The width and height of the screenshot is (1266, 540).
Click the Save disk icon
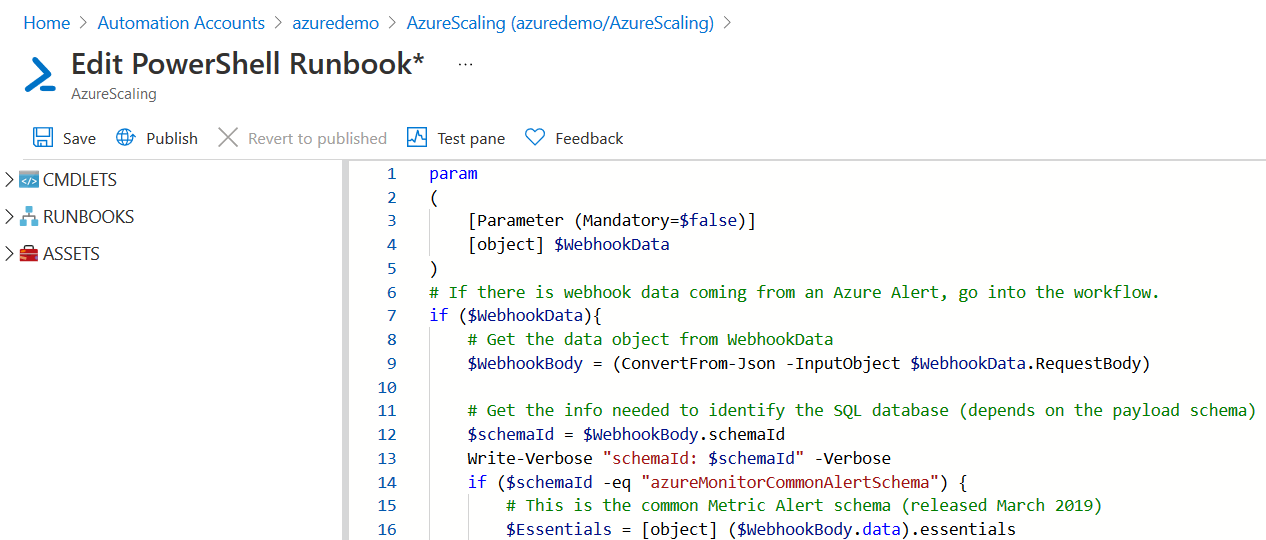[x=43, y=138]
